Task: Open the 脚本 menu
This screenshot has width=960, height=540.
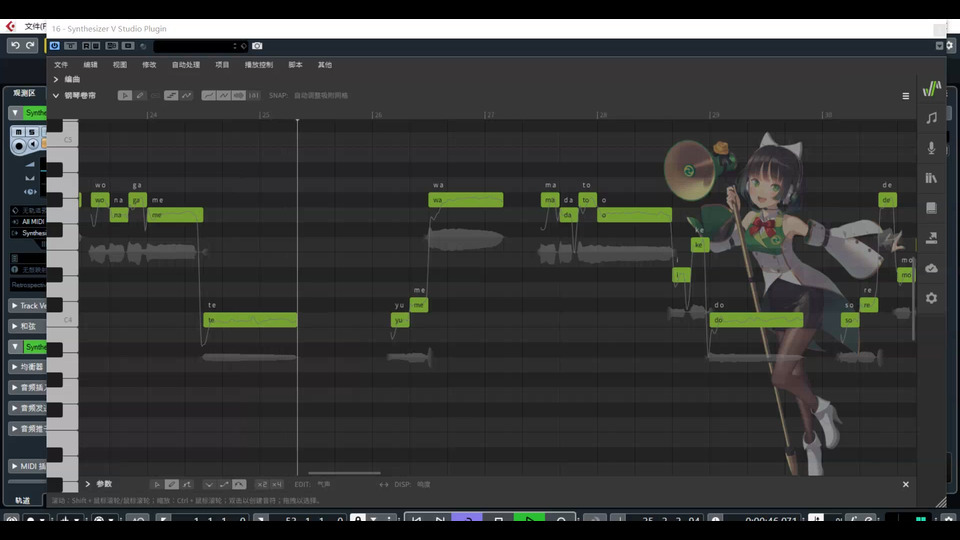Action: coord(295,64)
